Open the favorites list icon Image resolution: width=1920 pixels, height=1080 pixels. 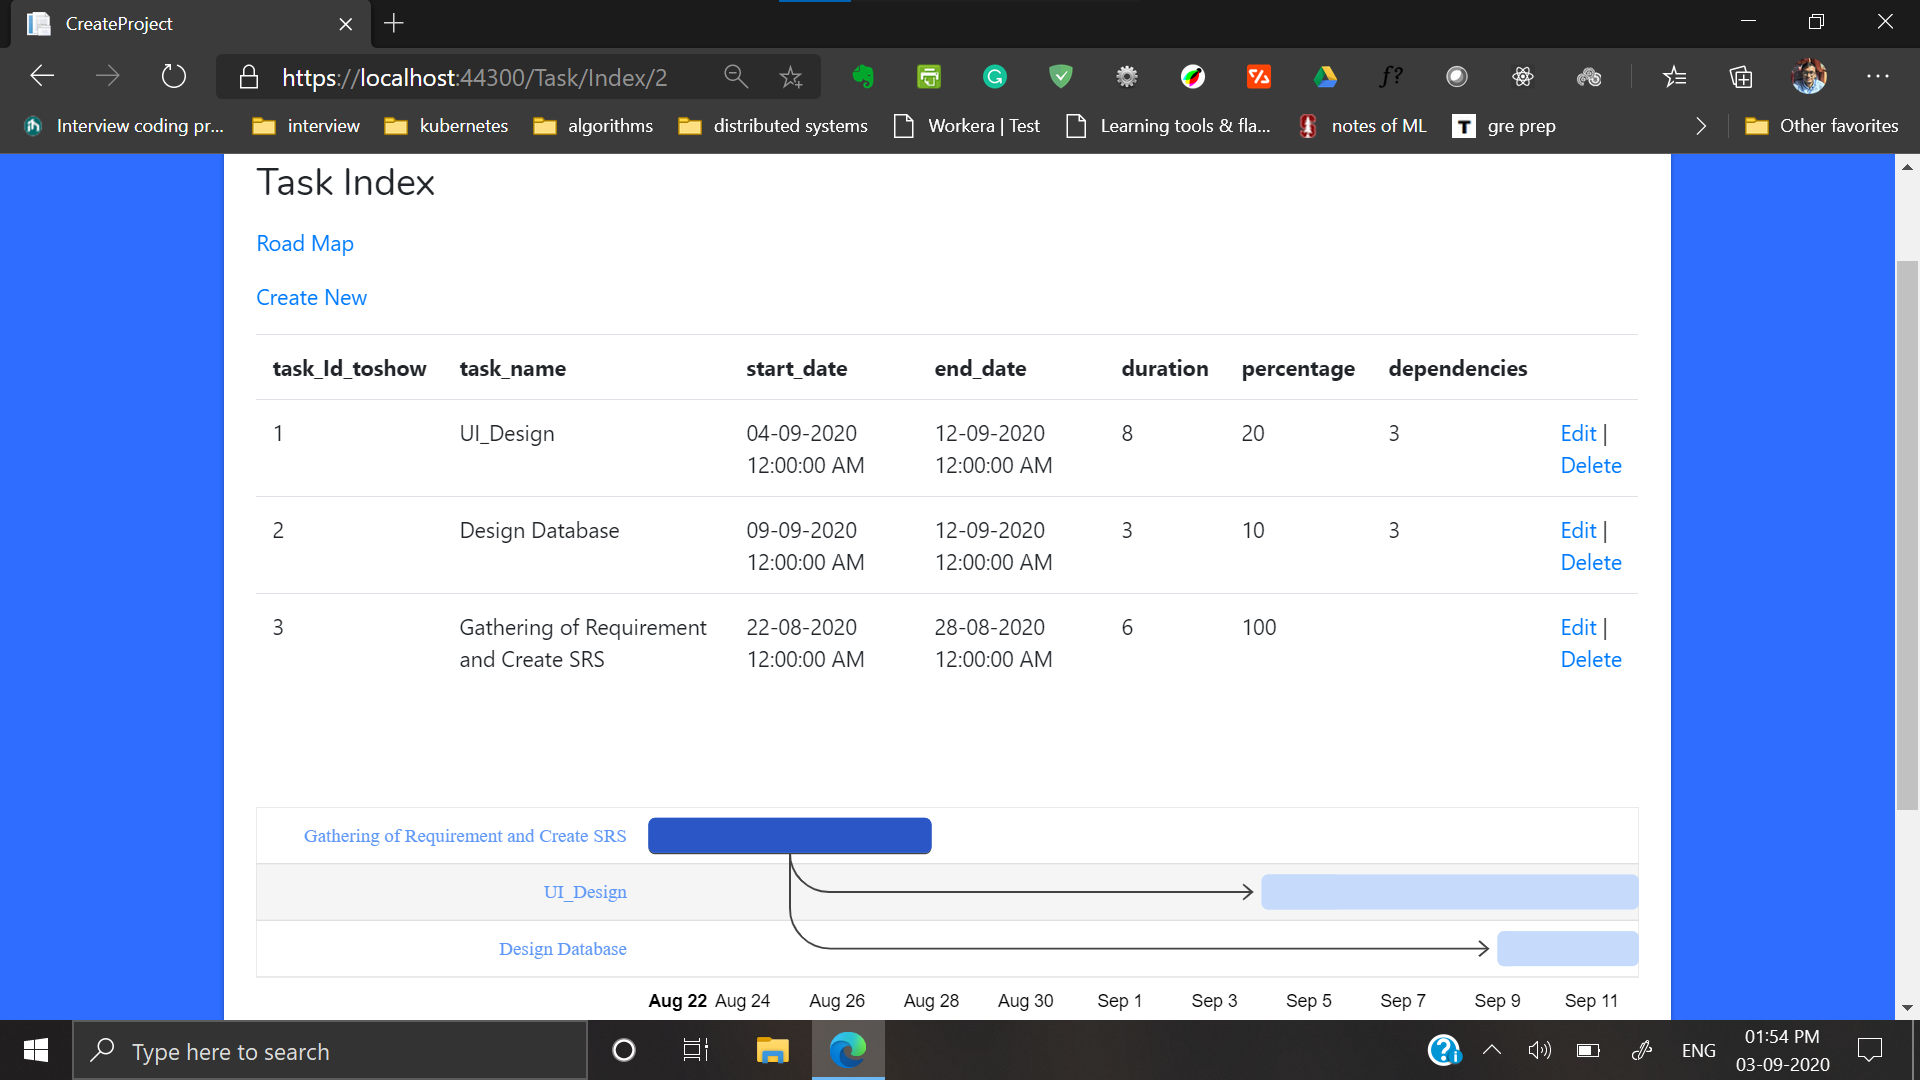(x=1674, y=77)
